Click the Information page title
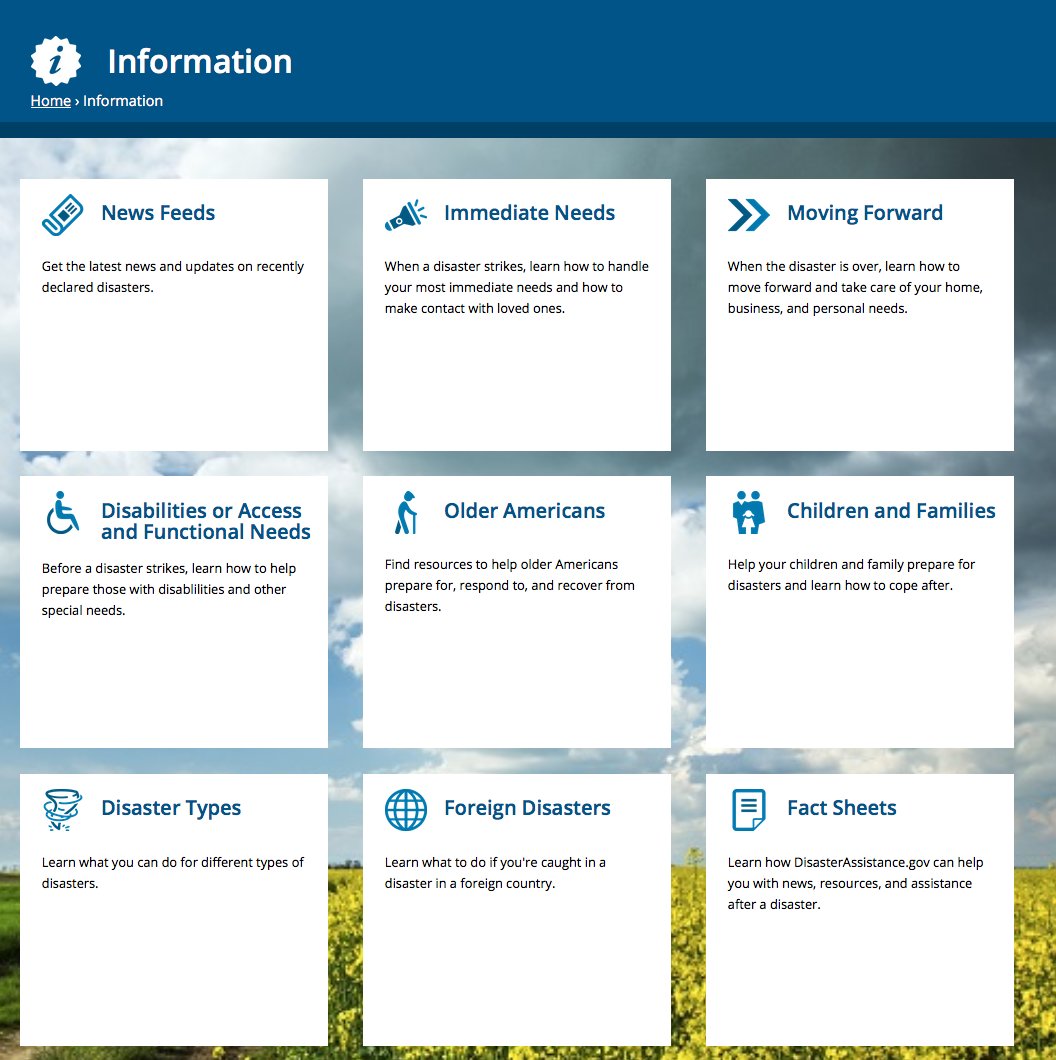Screen dimensions: 1056x1060 (x=200, y=62)
